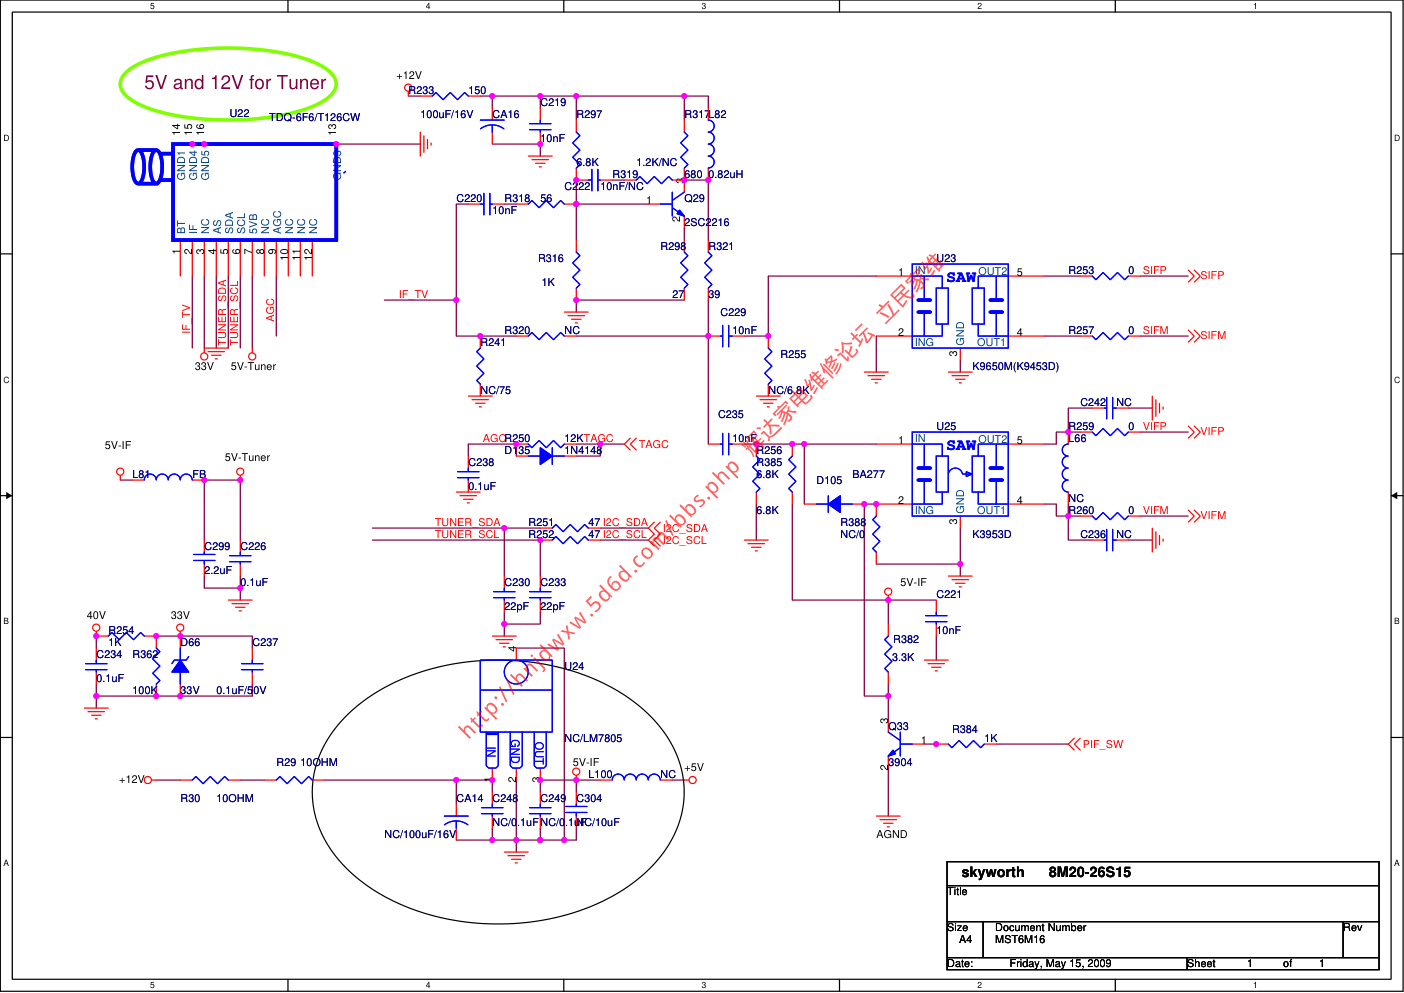Click the R388 resistor symbol
The height and width of the screenshot is (993, 1404).
click(876, 535)
